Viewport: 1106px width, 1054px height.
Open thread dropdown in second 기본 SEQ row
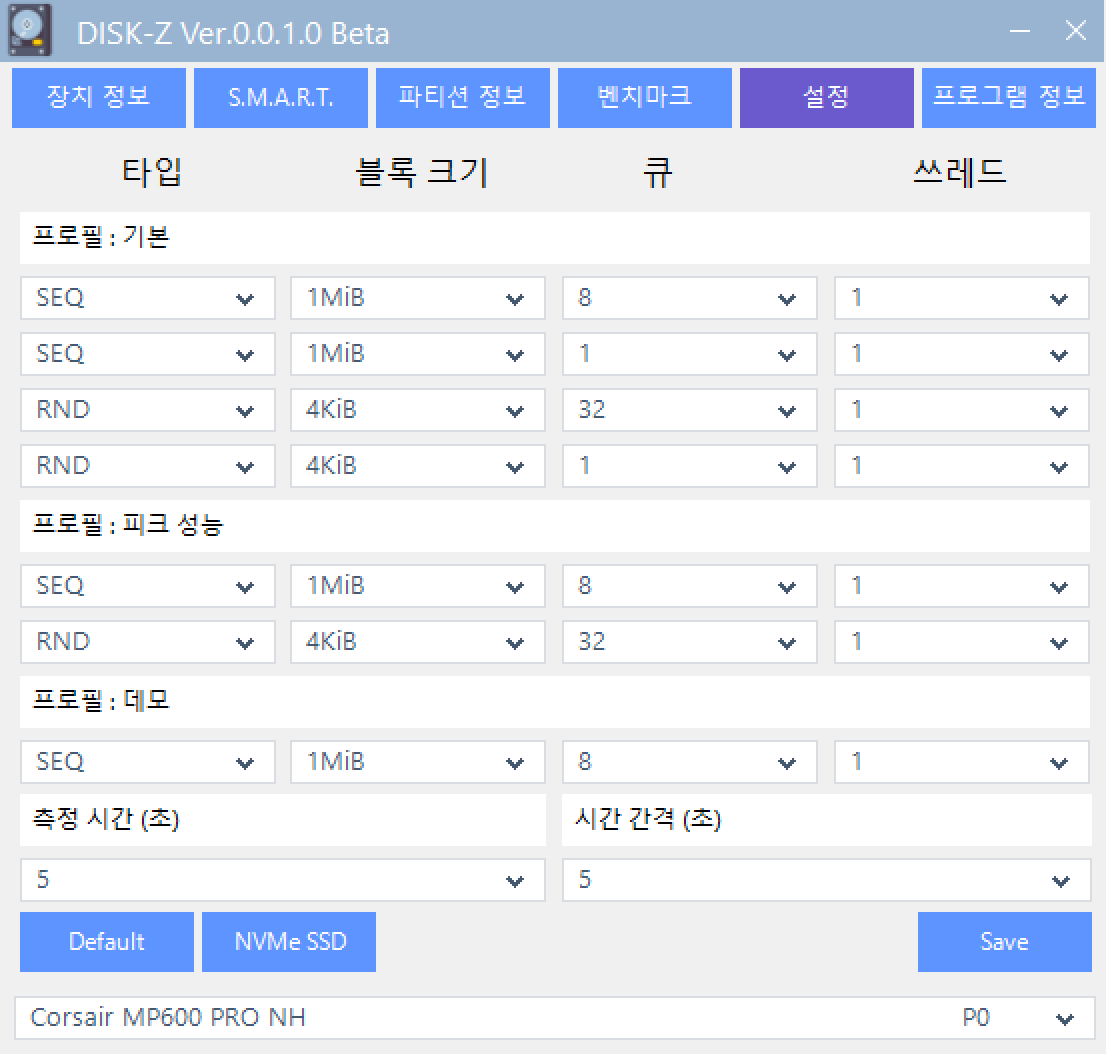pyautogui.click(x=961, y=353)
